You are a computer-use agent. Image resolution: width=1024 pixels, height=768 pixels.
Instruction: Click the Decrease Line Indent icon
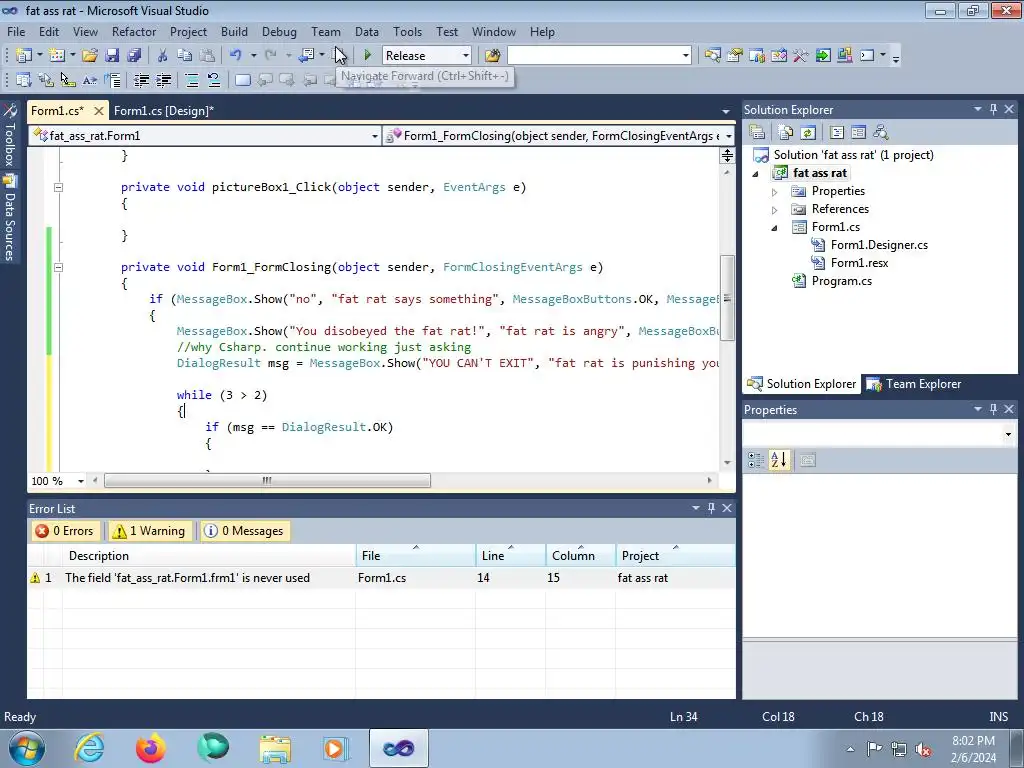(141, 80)
